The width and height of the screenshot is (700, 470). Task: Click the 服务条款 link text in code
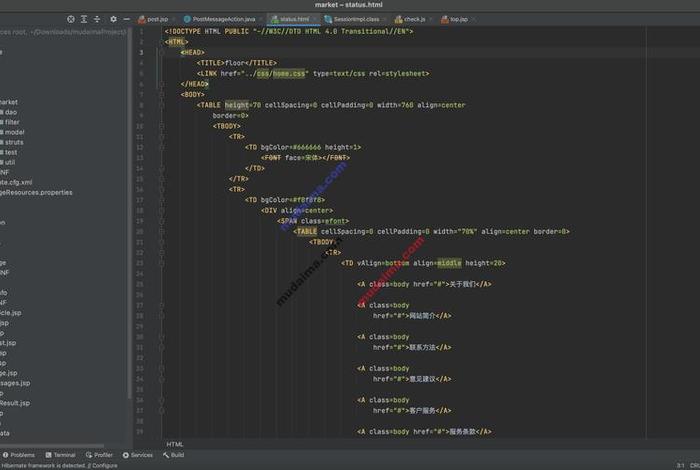pos(462,432)
